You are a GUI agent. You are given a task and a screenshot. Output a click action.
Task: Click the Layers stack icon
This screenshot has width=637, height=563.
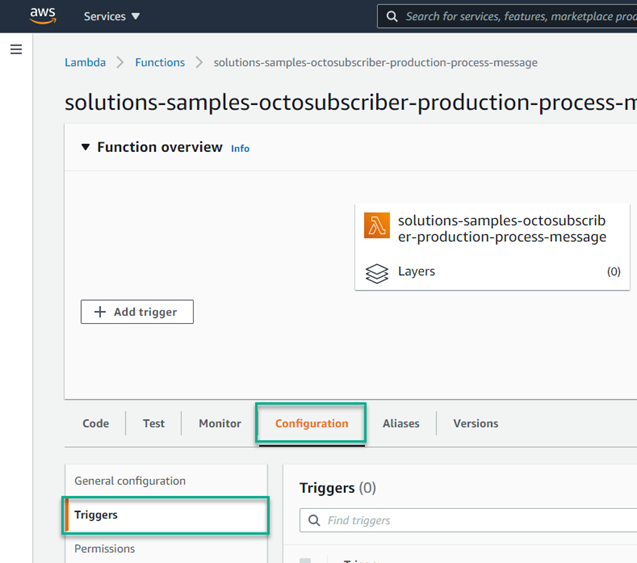(x=377, y=273)
